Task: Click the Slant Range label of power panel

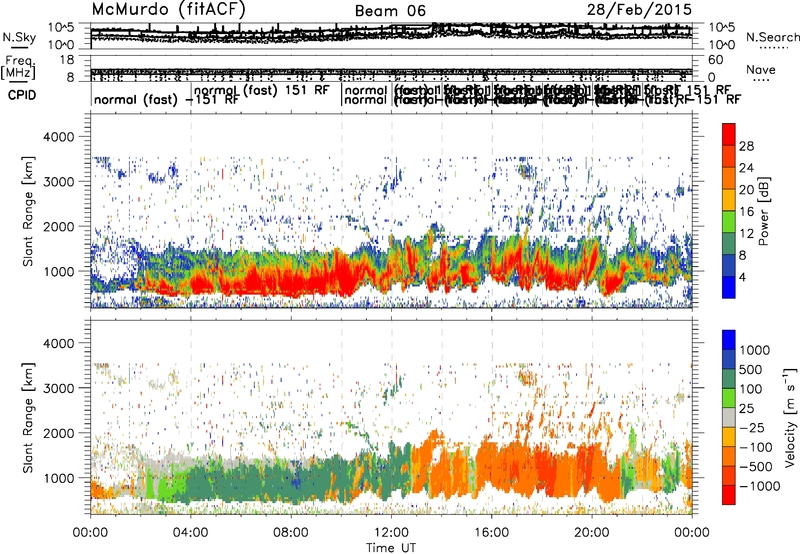Action: [28, 211]
